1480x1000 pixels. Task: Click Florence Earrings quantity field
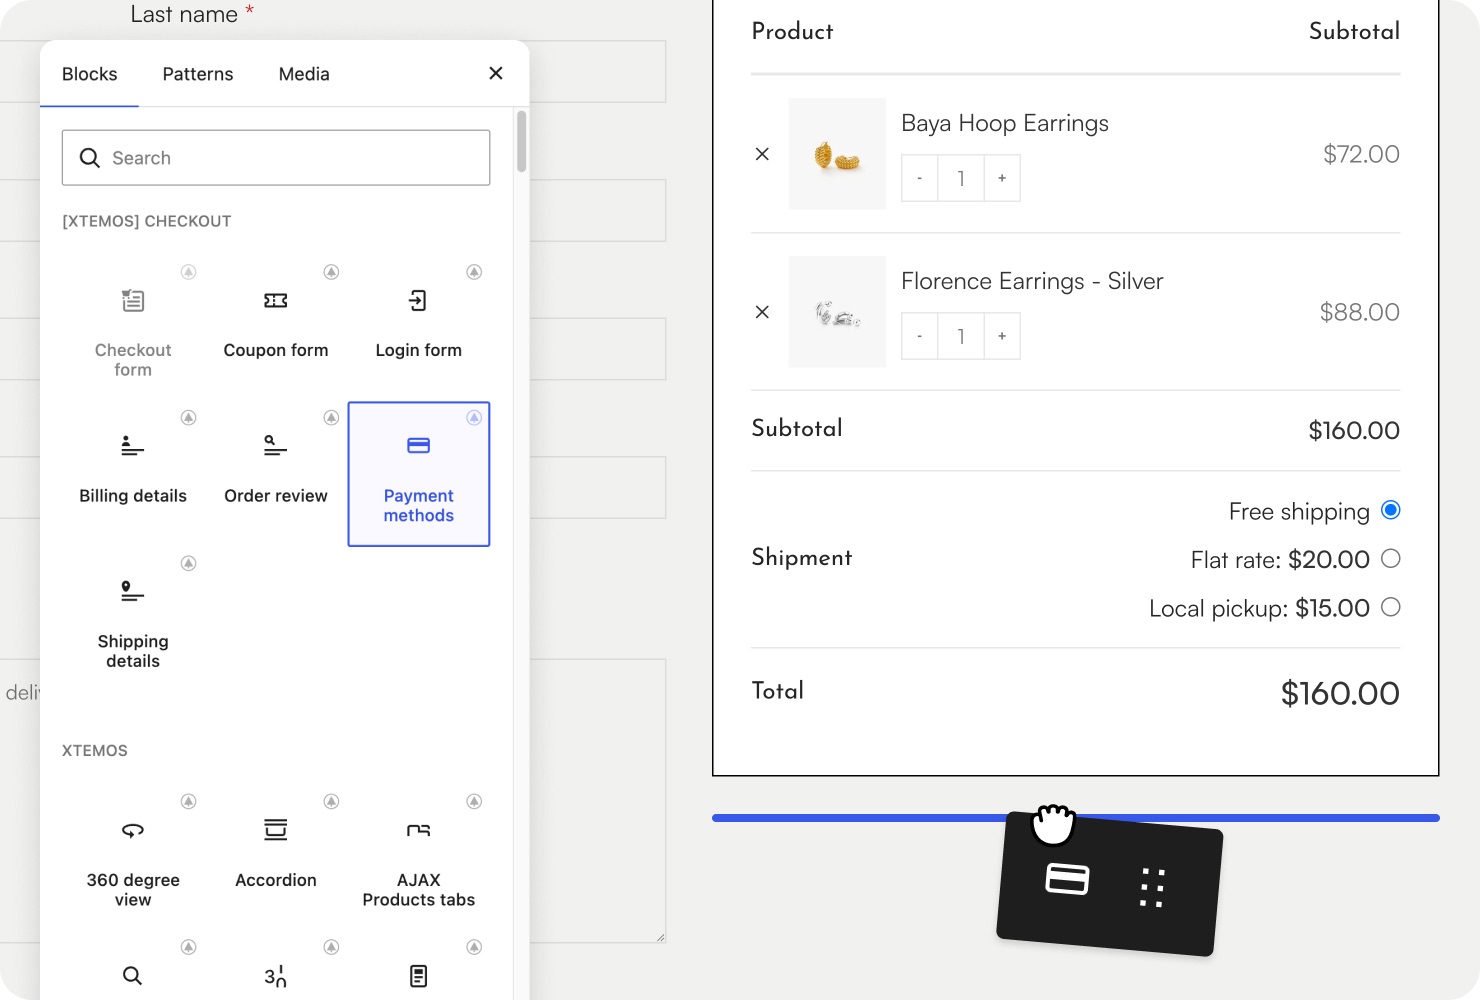click(961, 336)
